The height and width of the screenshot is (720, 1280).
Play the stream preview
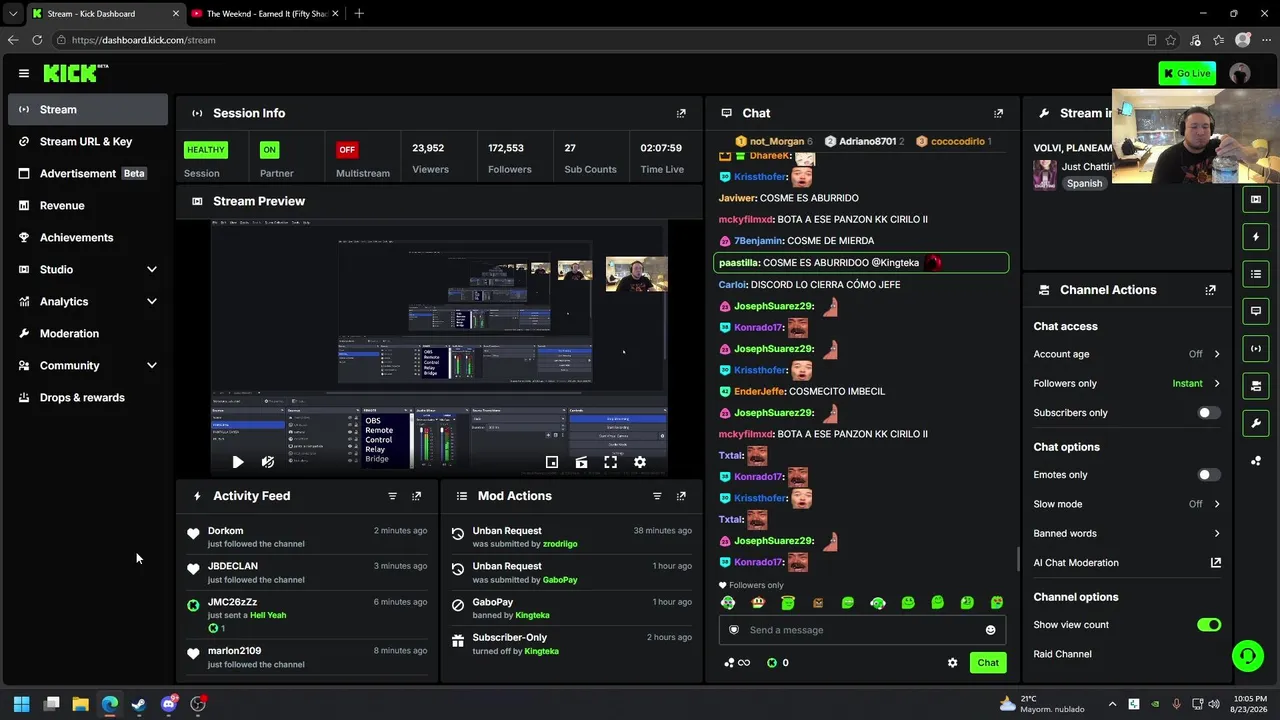[x=237, y=462]
